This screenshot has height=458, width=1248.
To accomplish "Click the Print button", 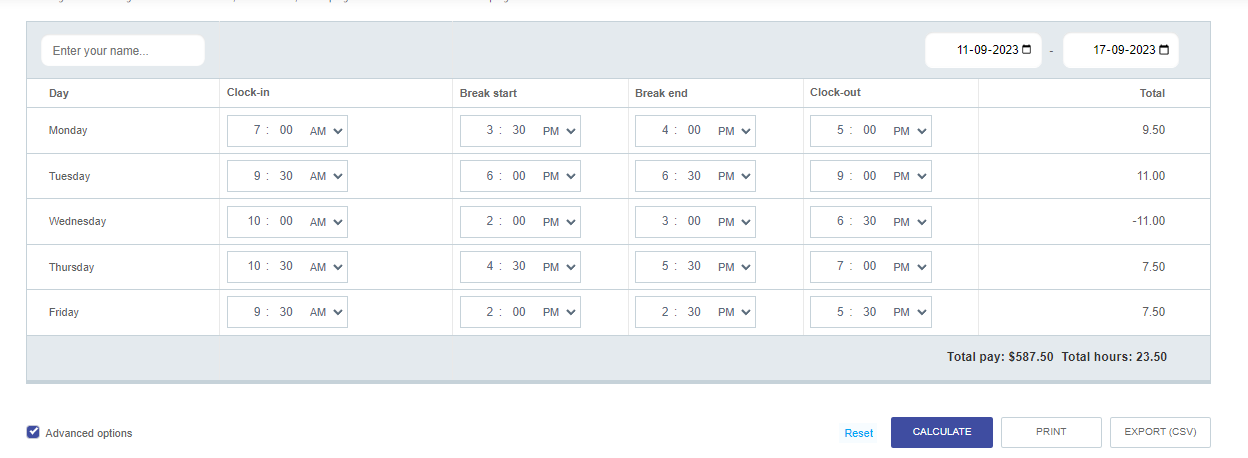I will coord(1051,432).
